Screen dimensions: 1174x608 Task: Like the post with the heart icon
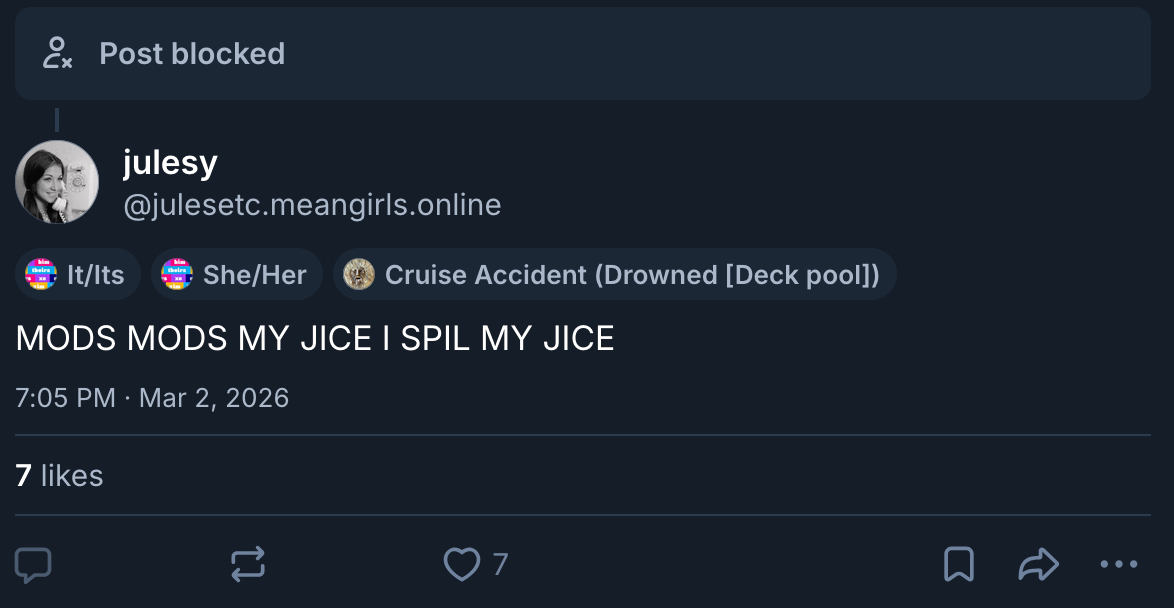(461, 565)
